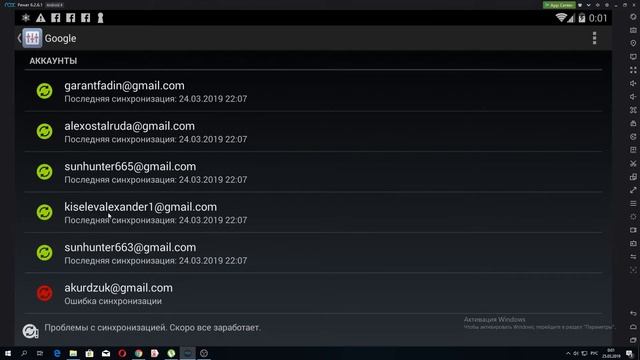640x360 pixels.
Task: Click the red sync error icon for akurdzuk
Action: click(x=44, y=293)
